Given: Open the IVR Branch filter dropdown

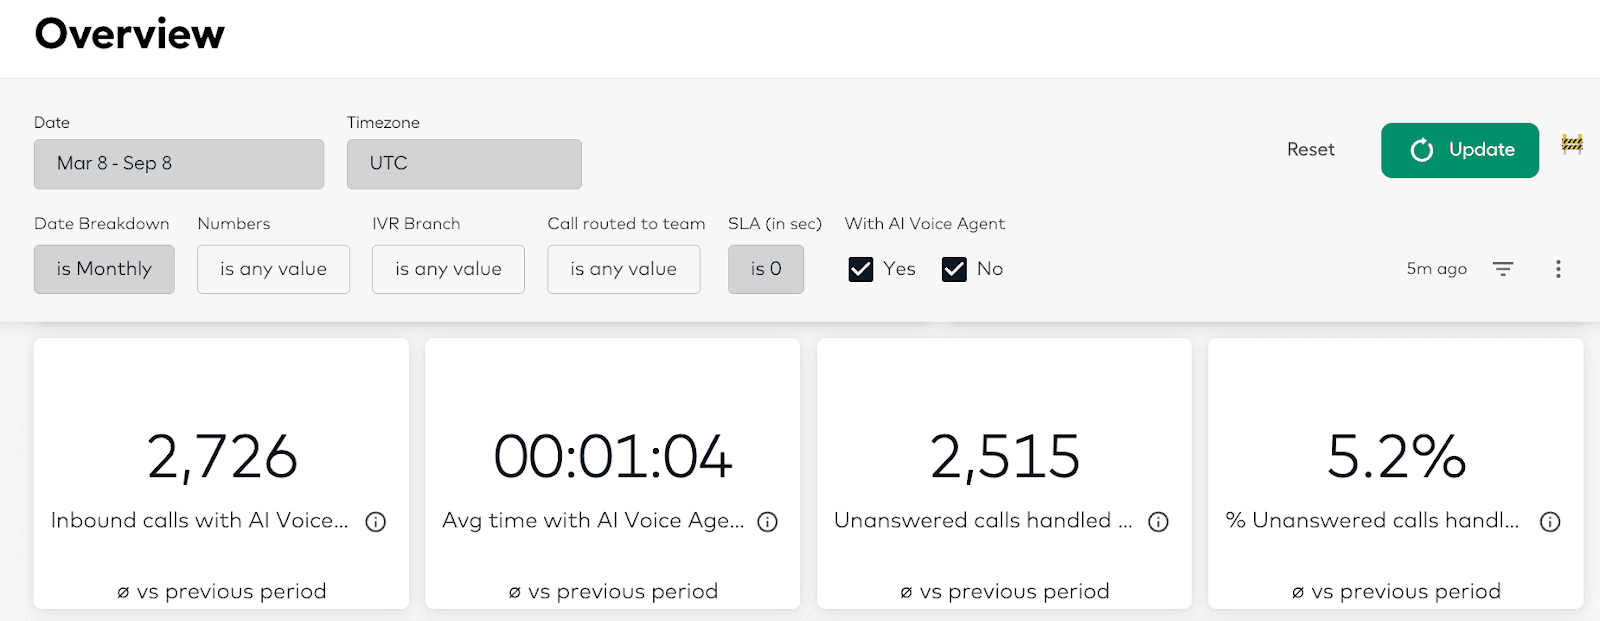Looking at the screenshot, I should tap(448, 268).
